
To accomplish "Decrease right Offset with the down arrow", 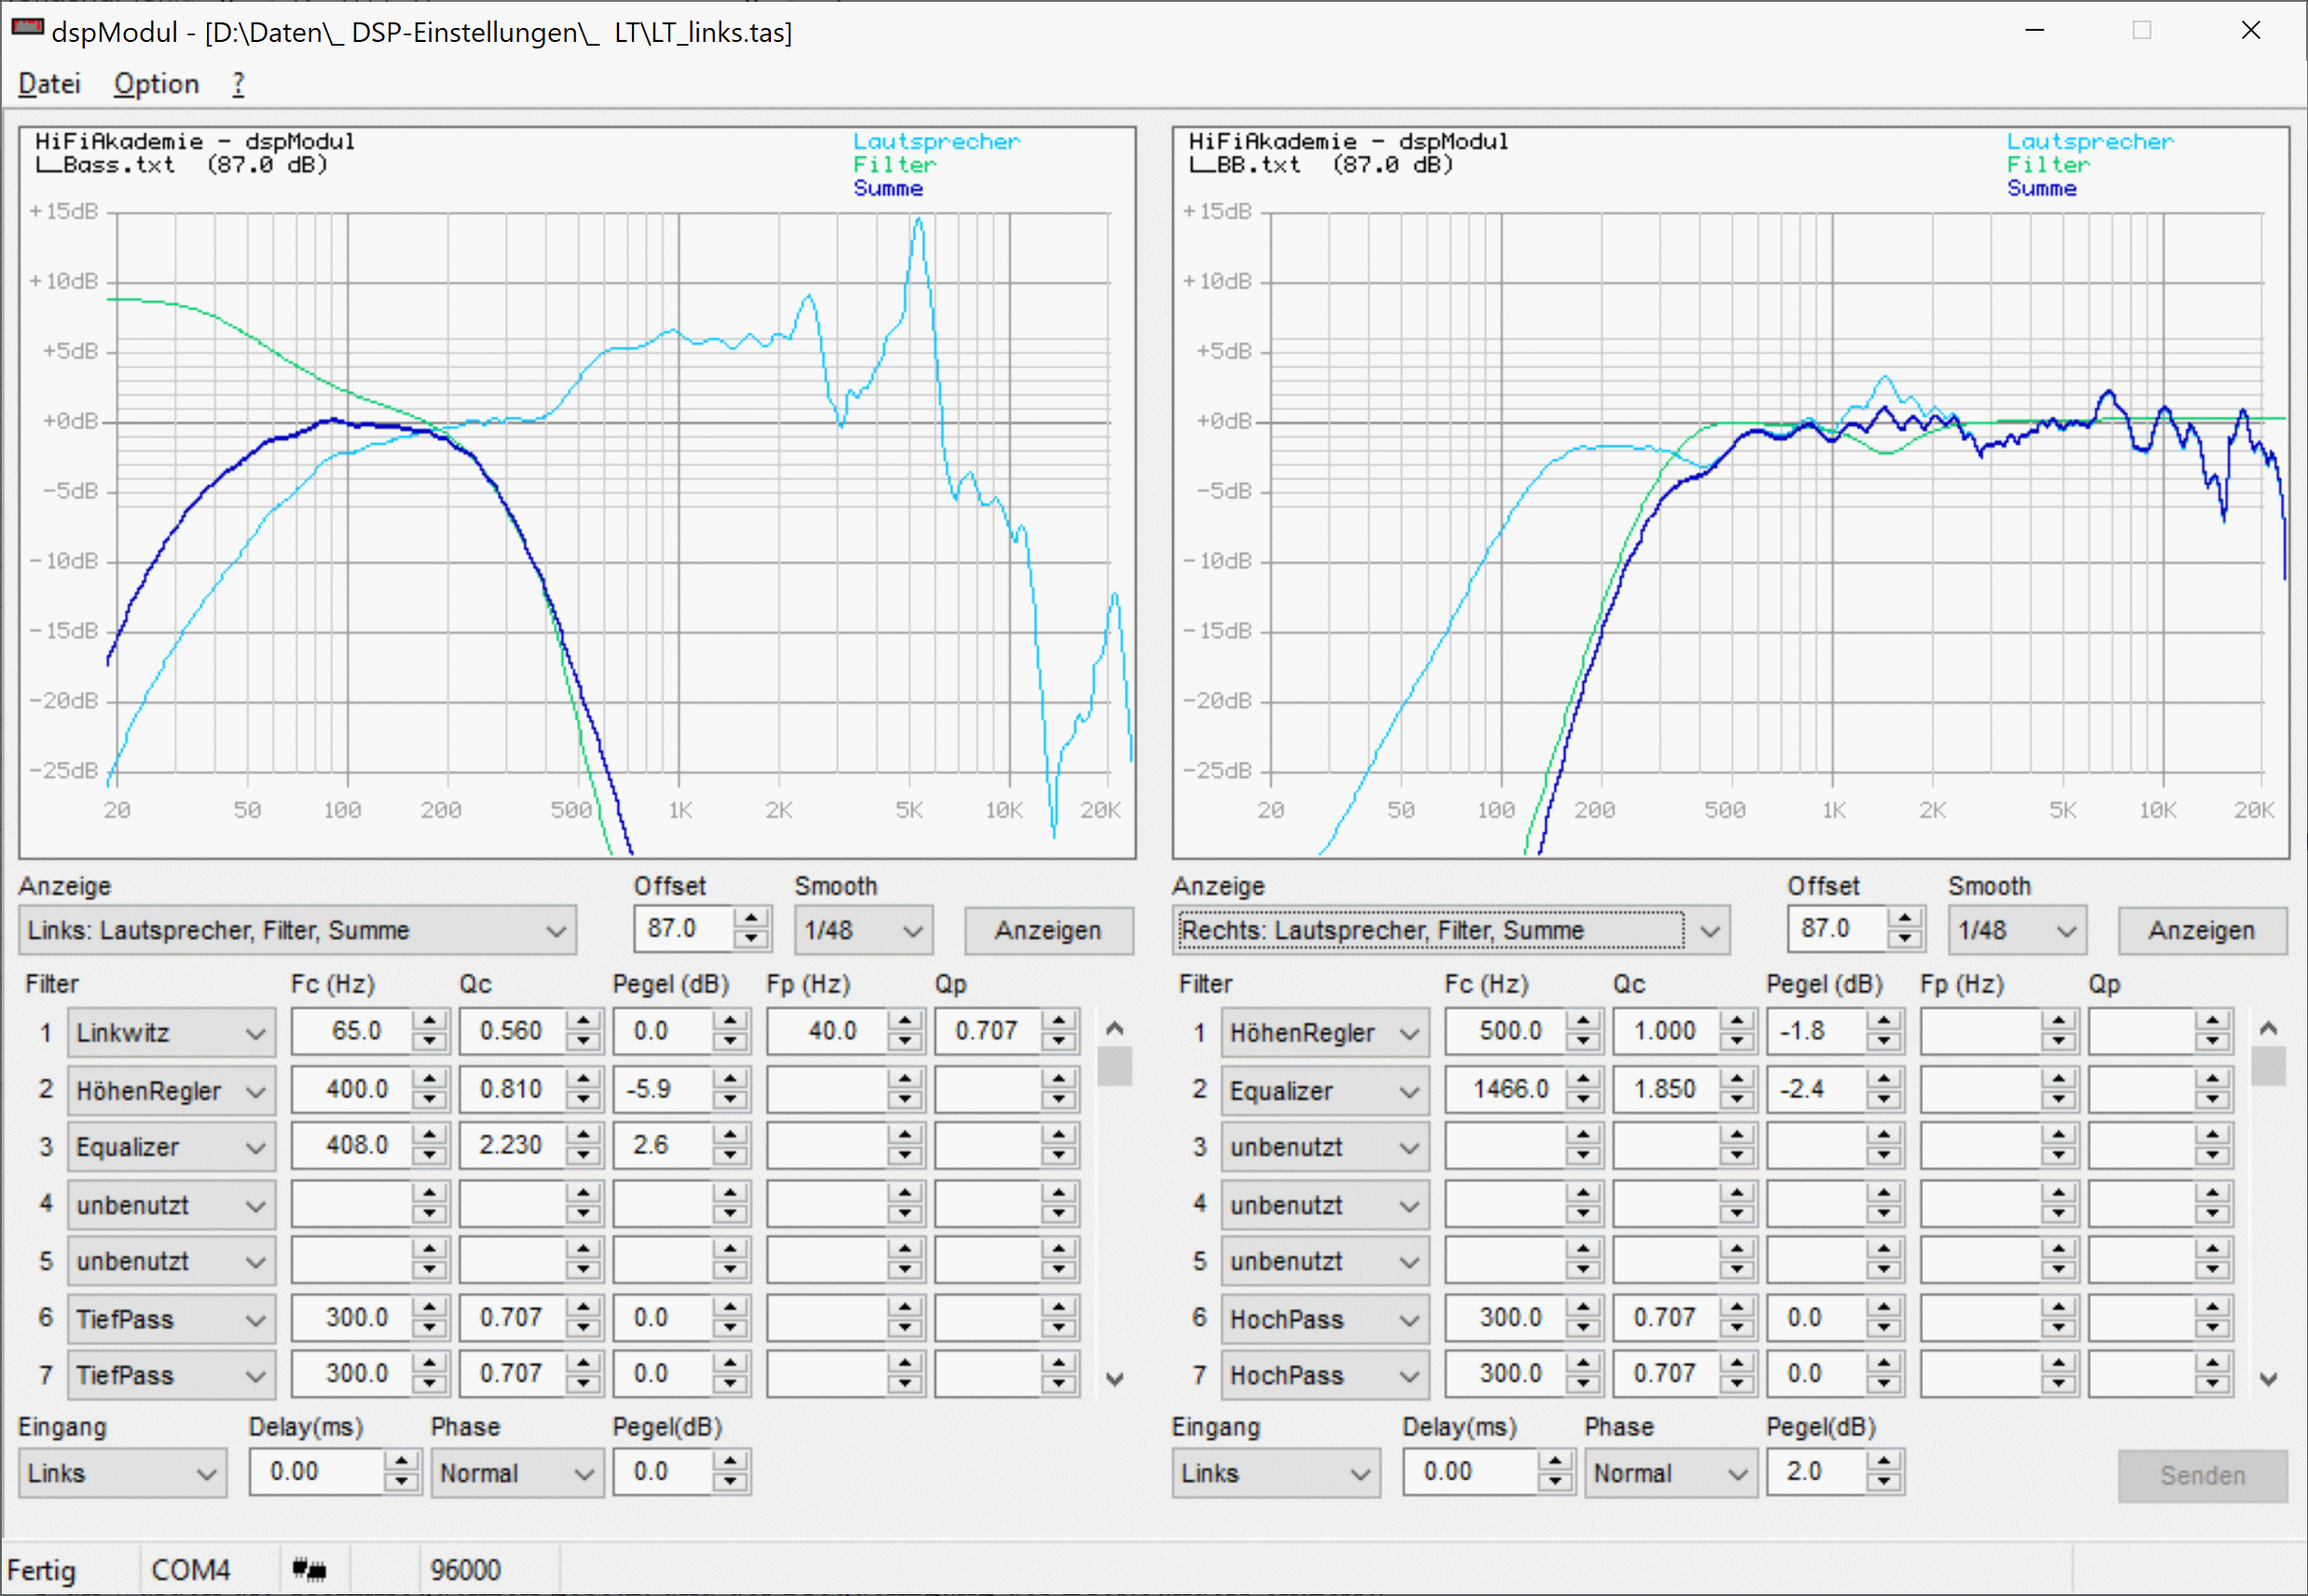I will click(1905, 940).
